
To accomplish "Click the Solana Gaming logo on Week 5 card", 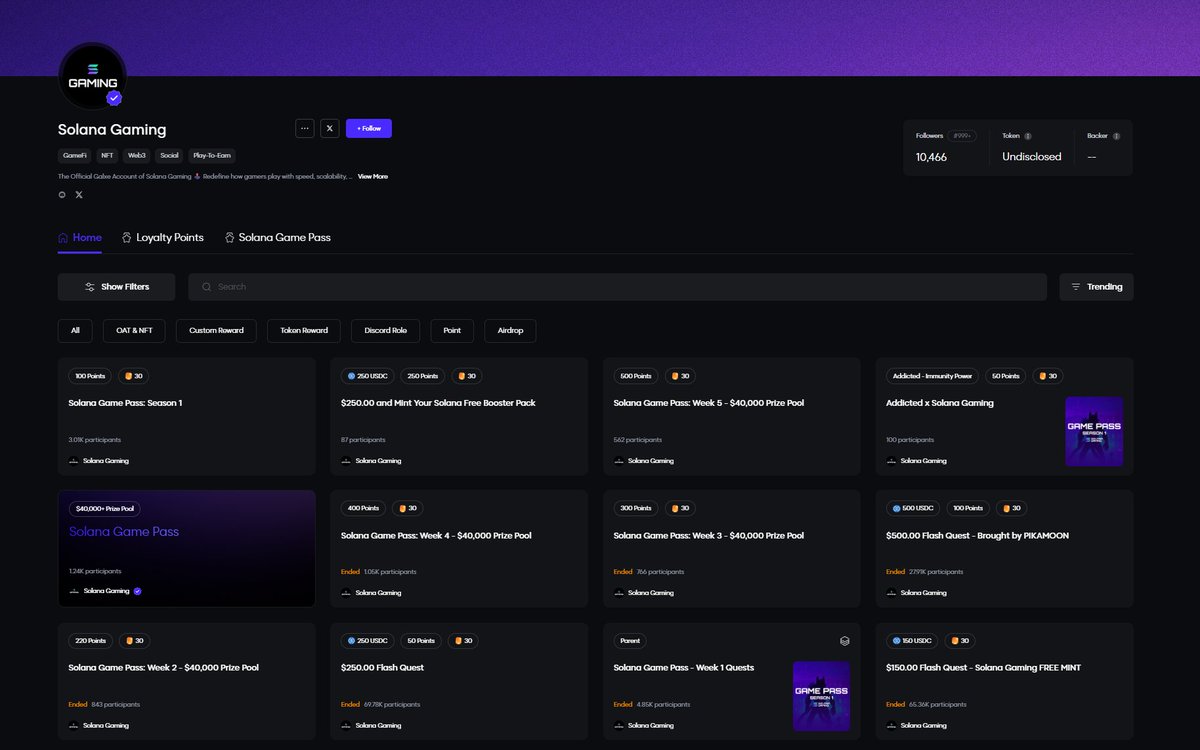I will pyautogui.click(x=619, y=461).
